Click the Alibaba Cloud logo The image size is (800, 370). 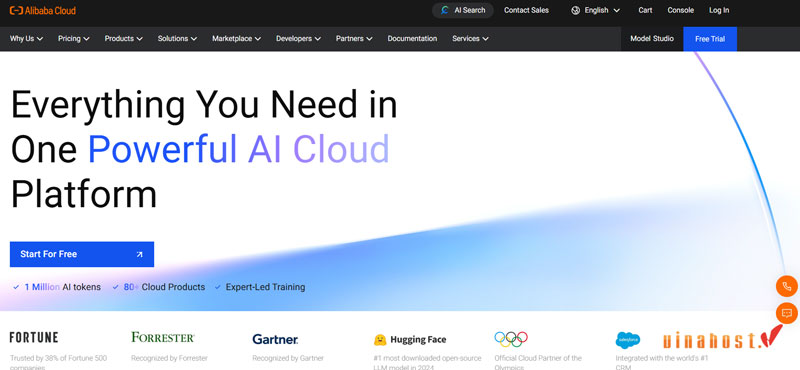click(42, 10)
